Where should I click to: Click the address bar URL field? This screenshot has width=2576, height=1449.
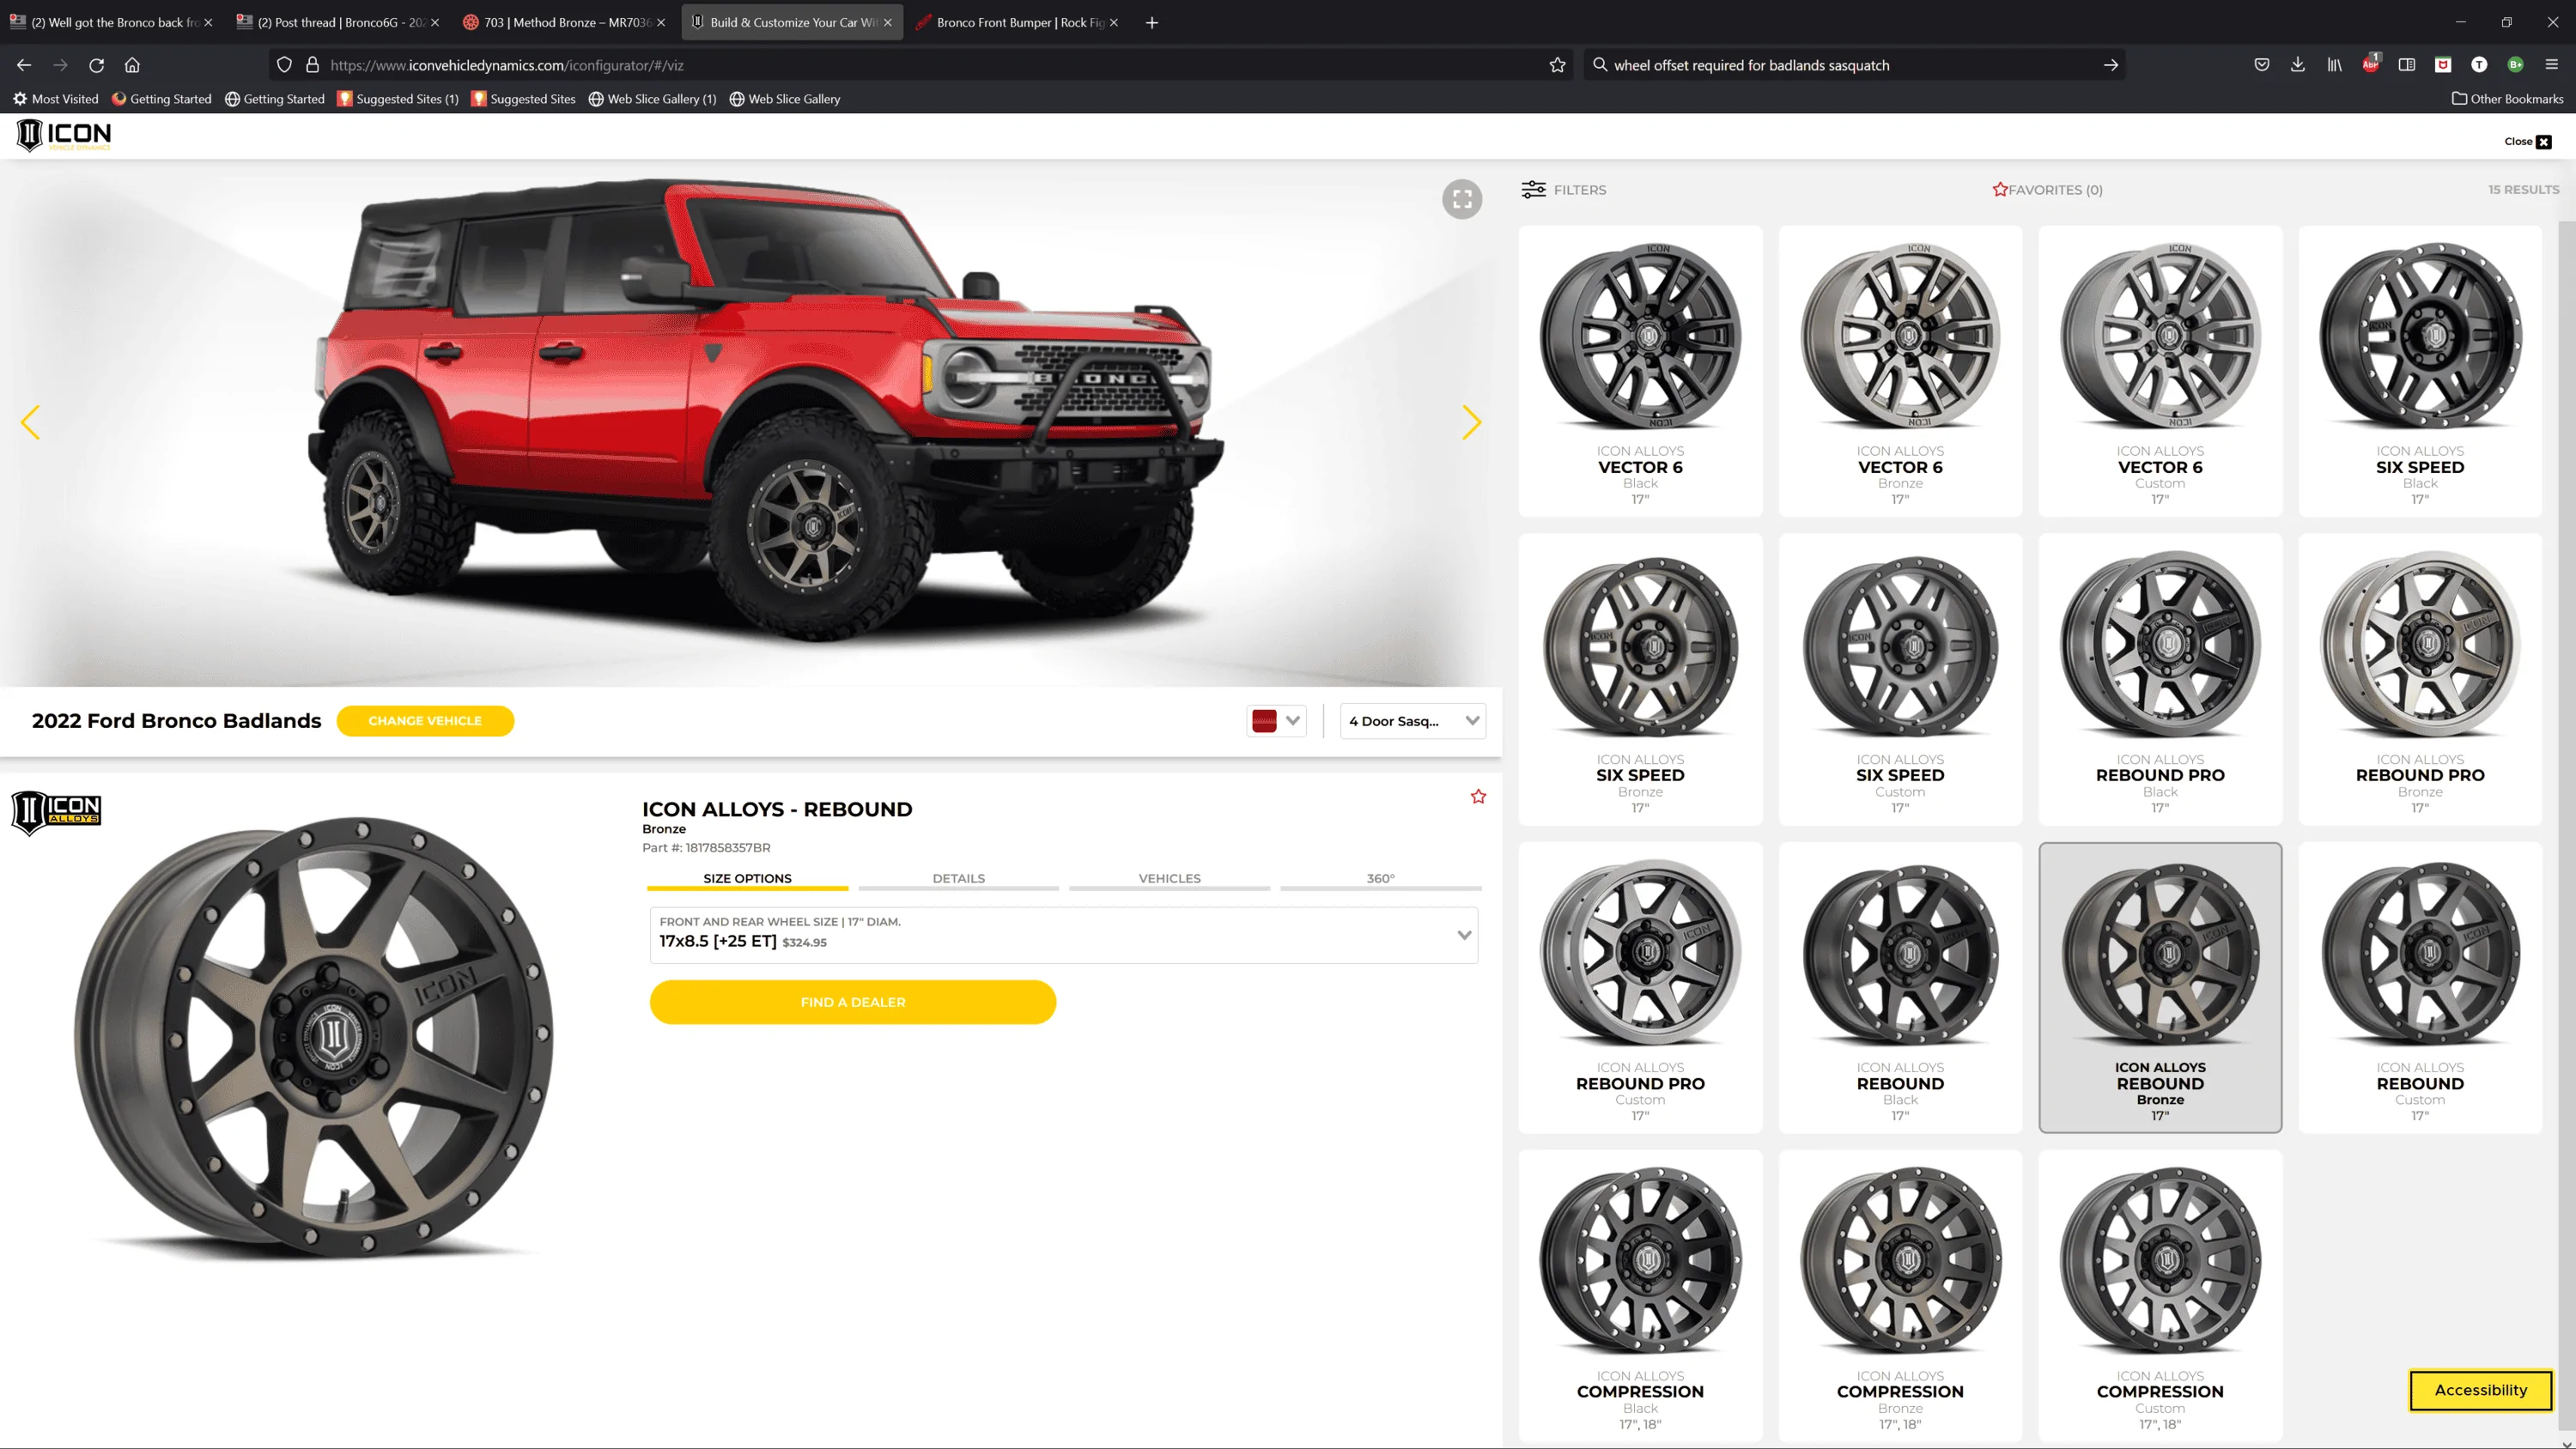(920, 65)
